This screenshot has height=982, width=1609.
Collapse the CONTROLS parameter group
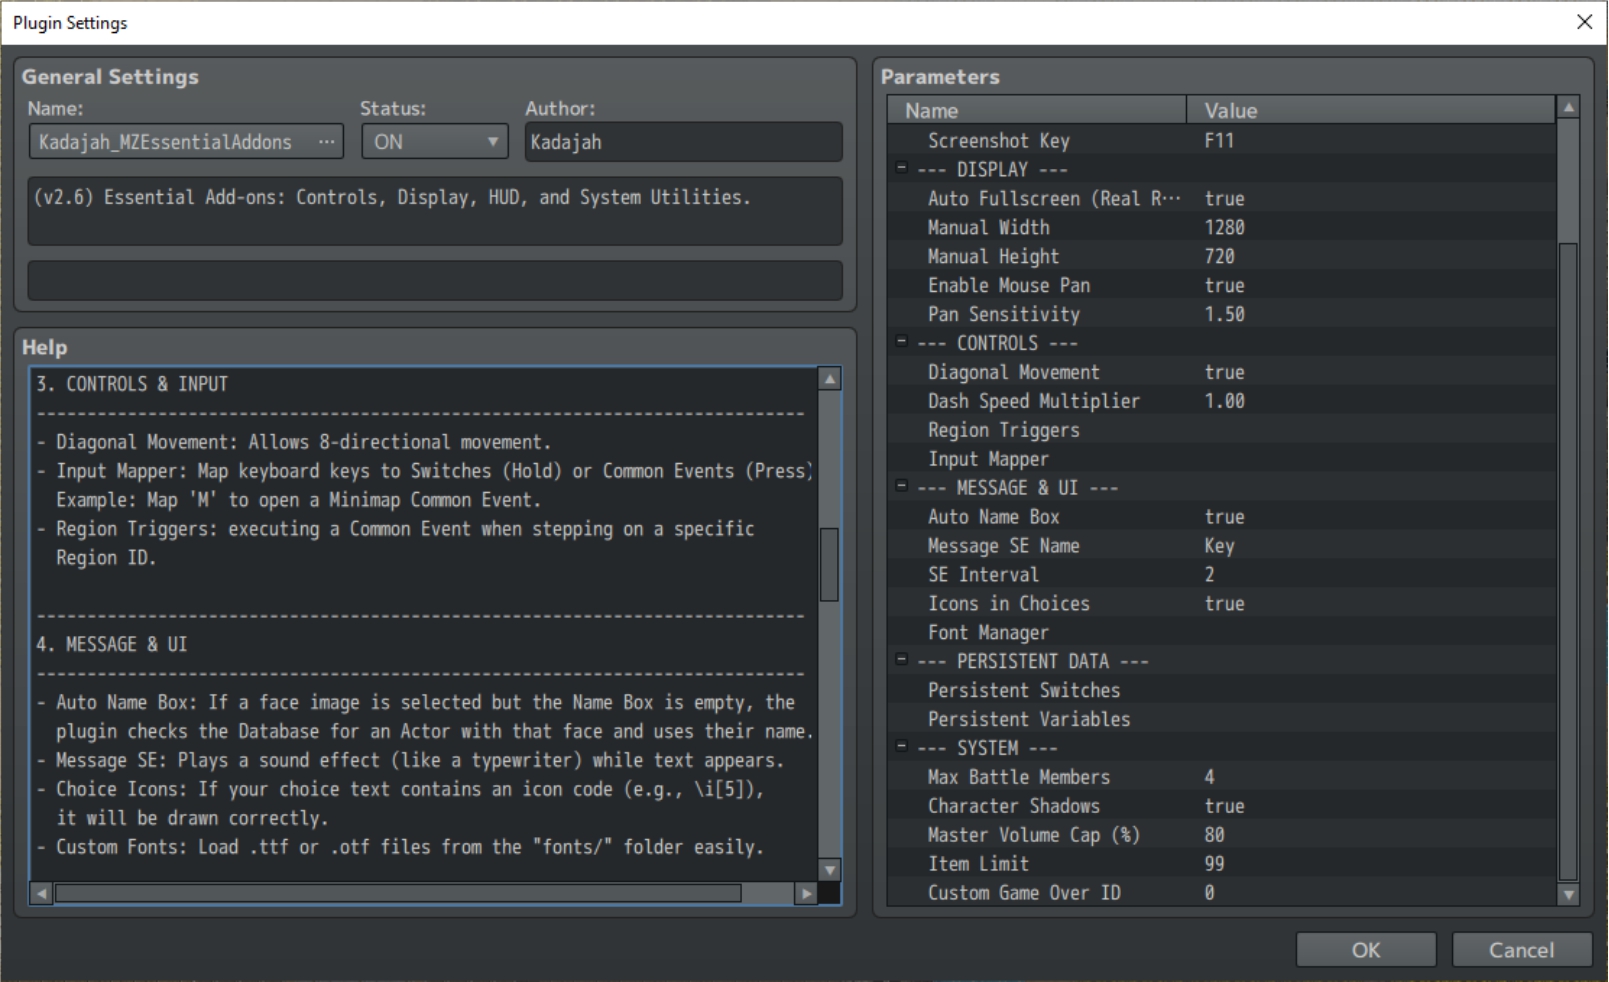point(901,342)
